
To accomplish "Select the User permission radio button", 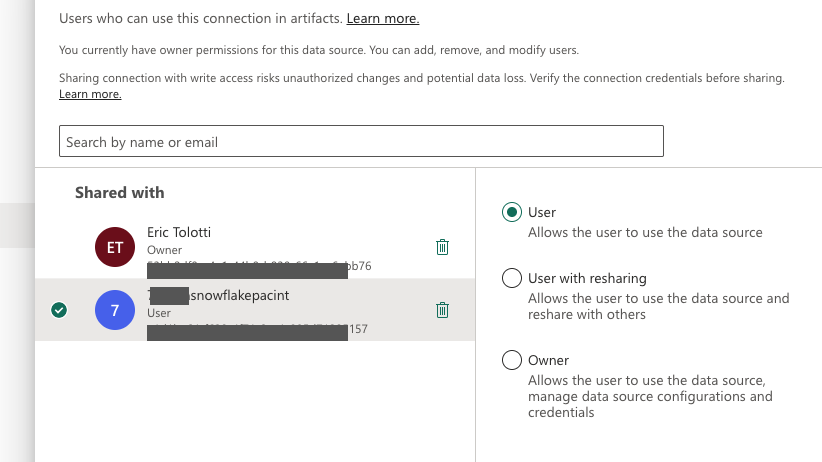I will coord(512,212).
